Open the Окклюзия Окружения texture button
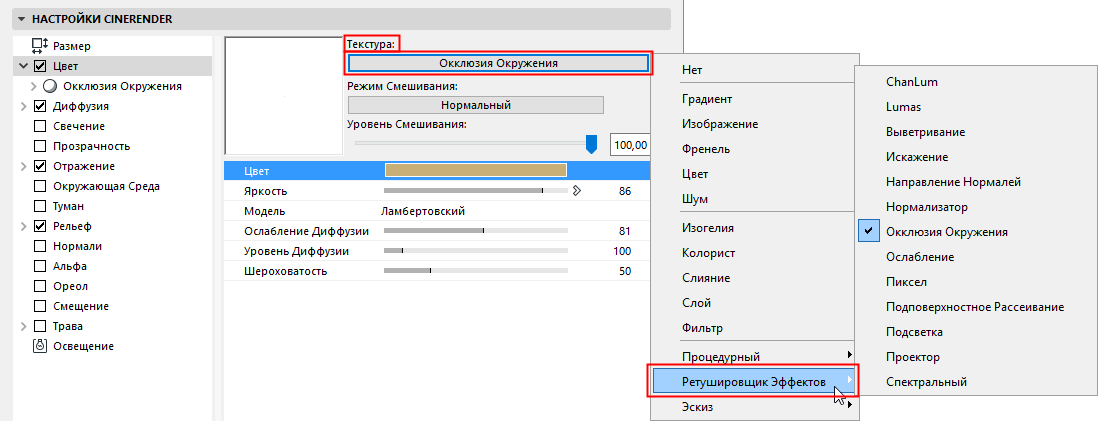The width and height of the screenshot is (1098, 421). (x=498, y=63)
